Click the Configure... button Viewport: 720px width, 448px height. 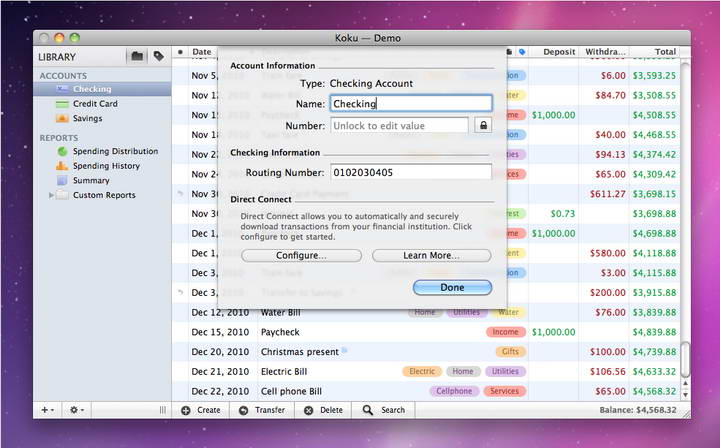click(x=301, y=256)
